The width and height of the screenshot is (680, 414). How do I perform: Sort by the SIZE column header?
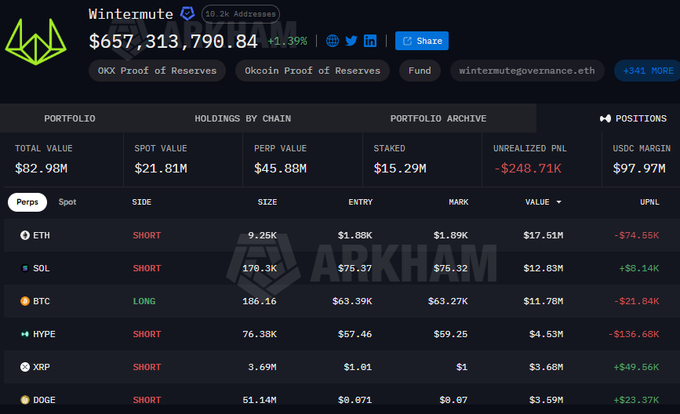[x=267, y=202]
